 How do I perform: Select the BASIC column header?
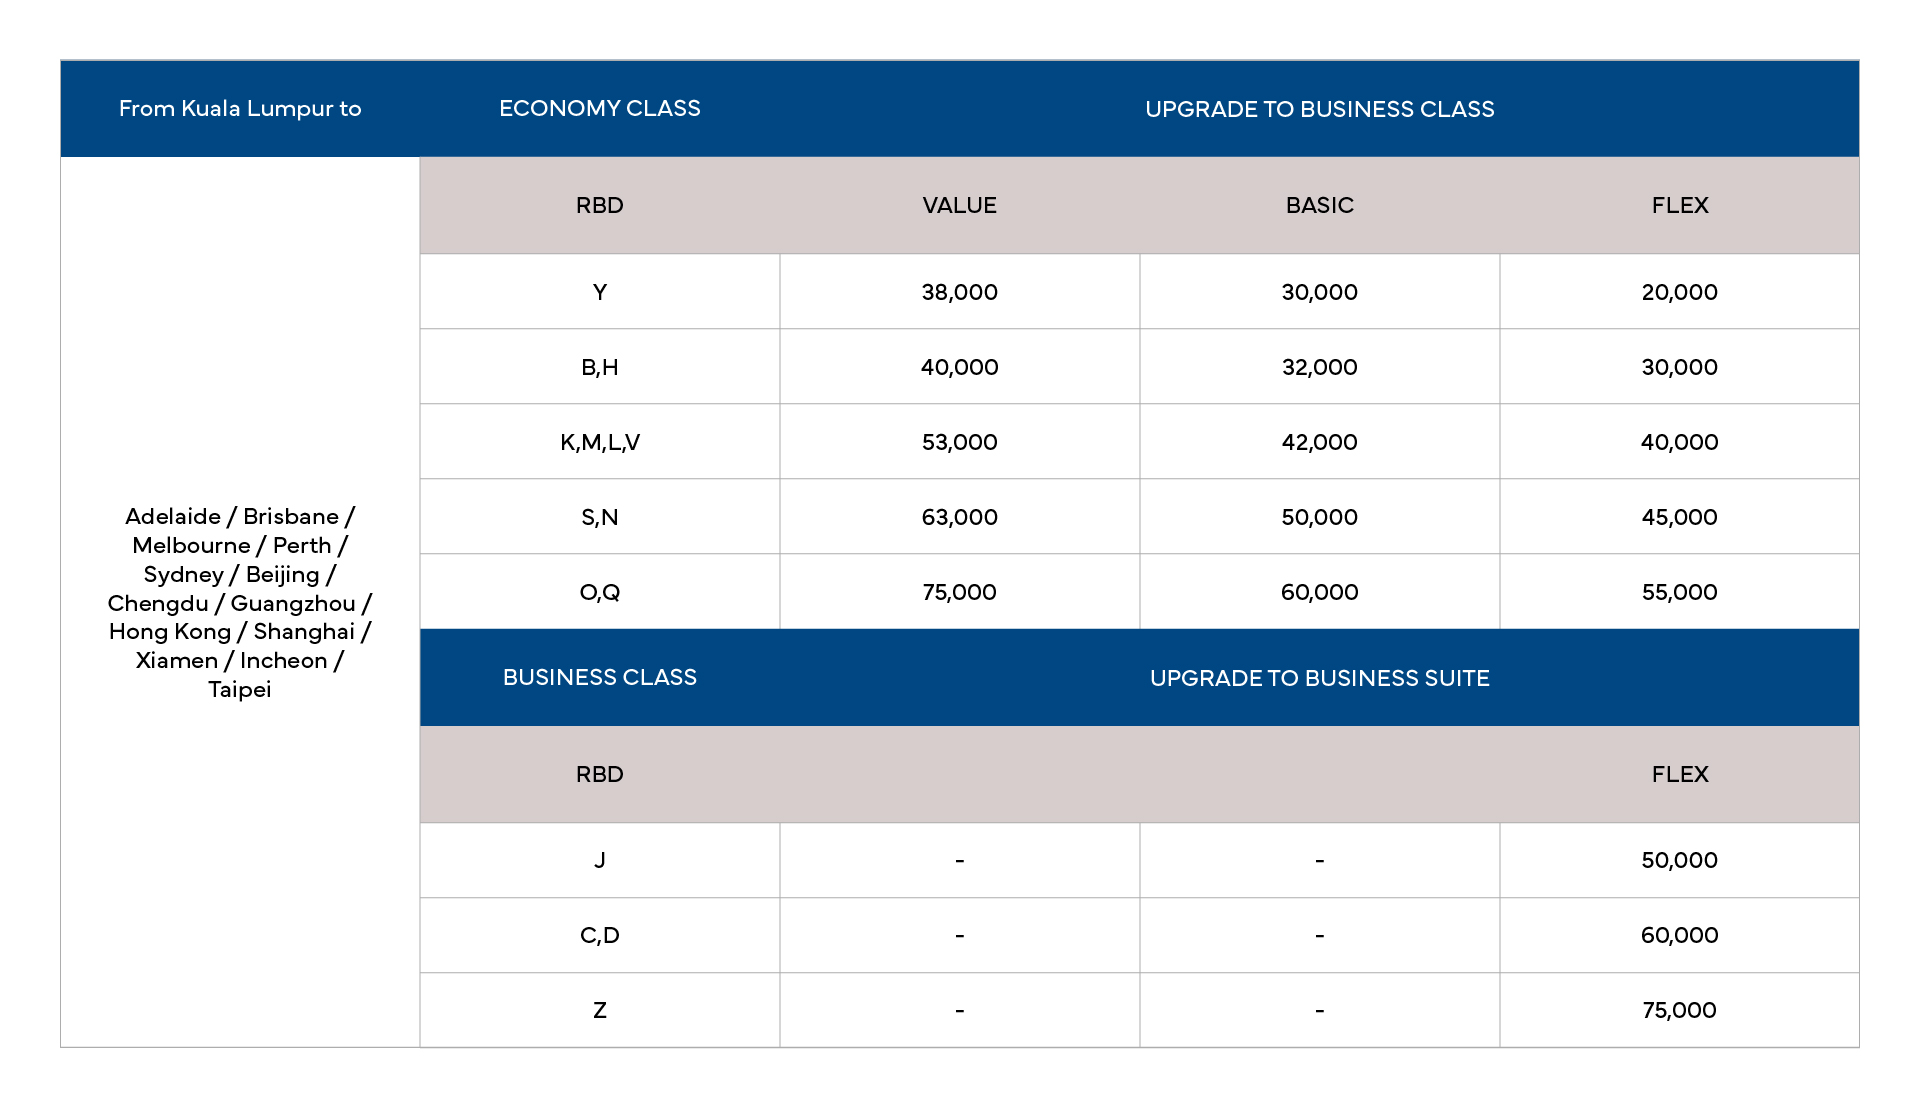pos(1319,205)
